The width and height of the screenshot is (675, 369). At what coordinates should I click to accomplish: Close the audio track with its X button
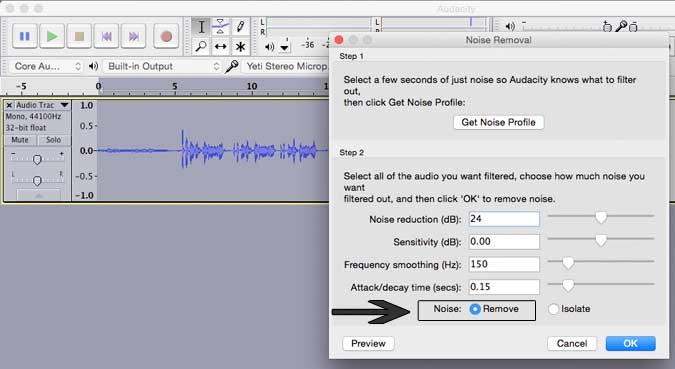click(x=9, y=105)
